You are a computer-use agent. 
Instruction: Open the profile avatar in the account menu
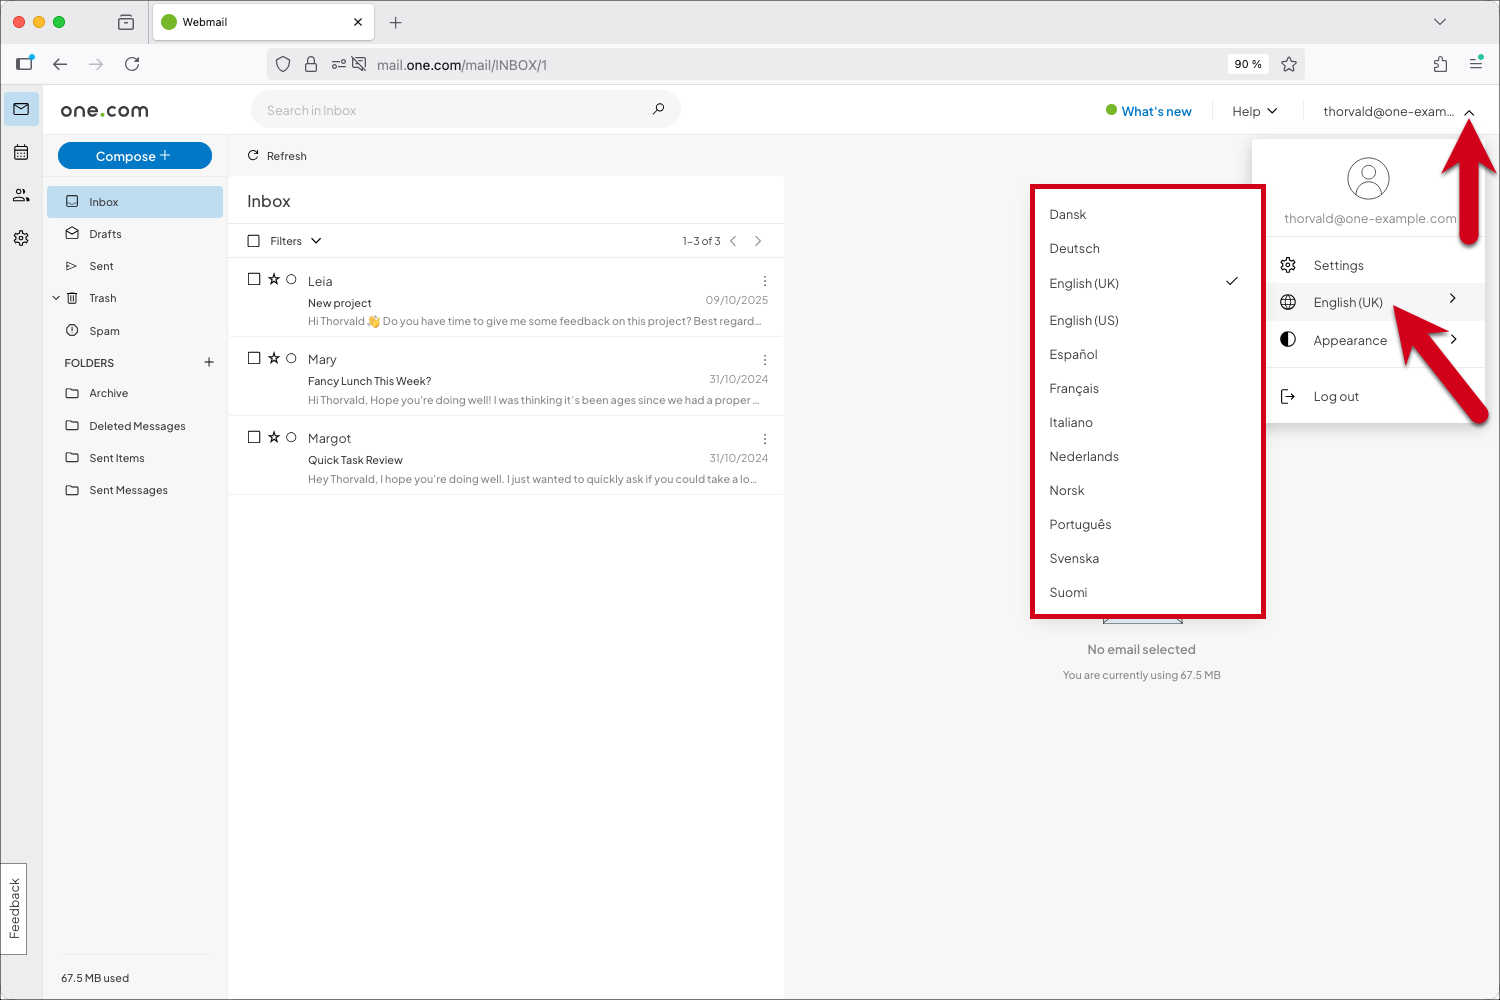point(1369,179)
